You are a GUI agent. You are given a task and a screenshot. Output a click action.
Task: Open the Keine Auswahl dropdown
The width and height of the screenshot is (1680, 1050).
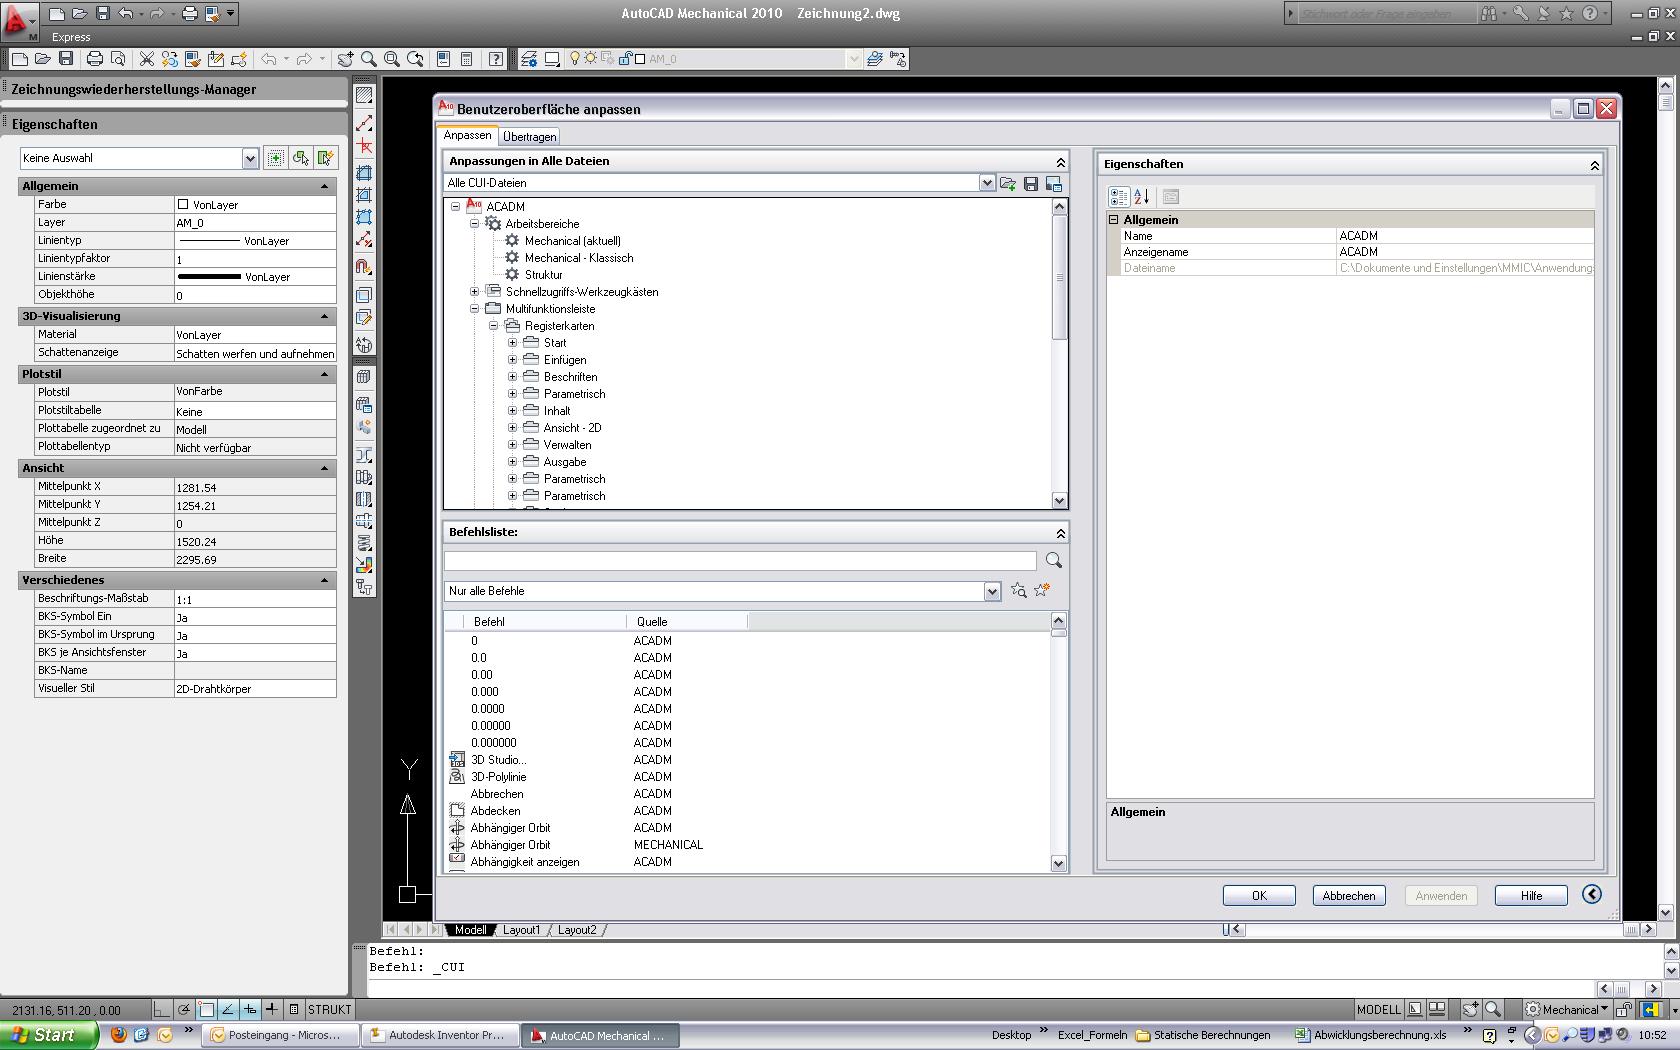coord(250,158)
